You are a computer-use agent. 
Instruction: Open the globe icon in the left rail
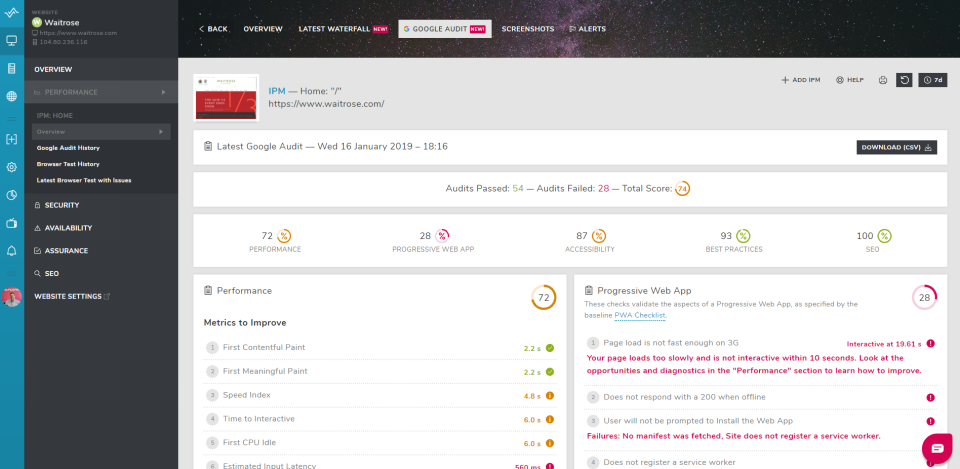pos(12,96)
